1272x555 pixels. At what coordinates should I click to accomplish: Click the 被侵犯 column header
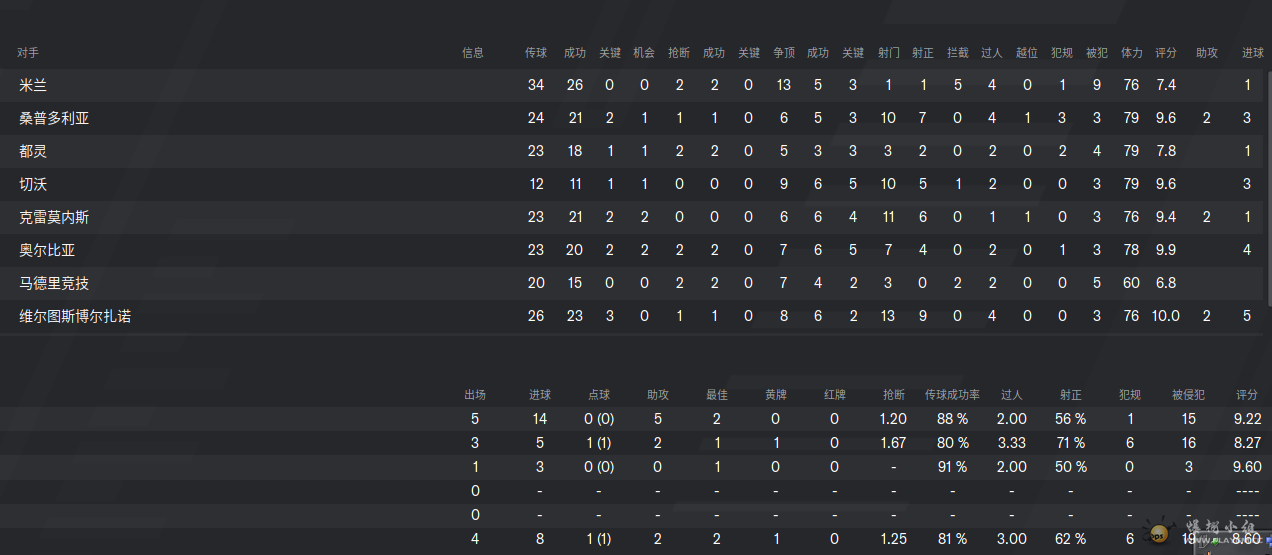[x=1188, y=395]
